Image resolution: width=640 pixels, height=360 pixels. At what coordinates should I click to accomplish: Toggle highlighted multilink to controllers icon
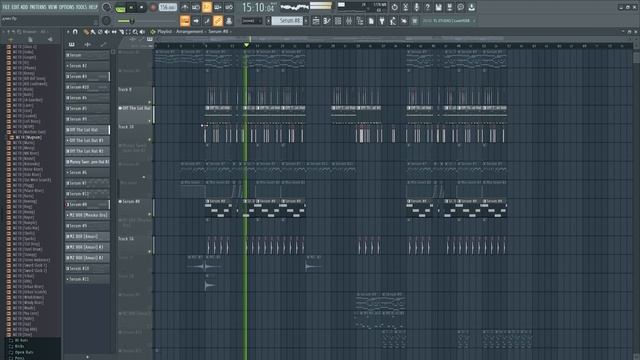tap(218, 21)
